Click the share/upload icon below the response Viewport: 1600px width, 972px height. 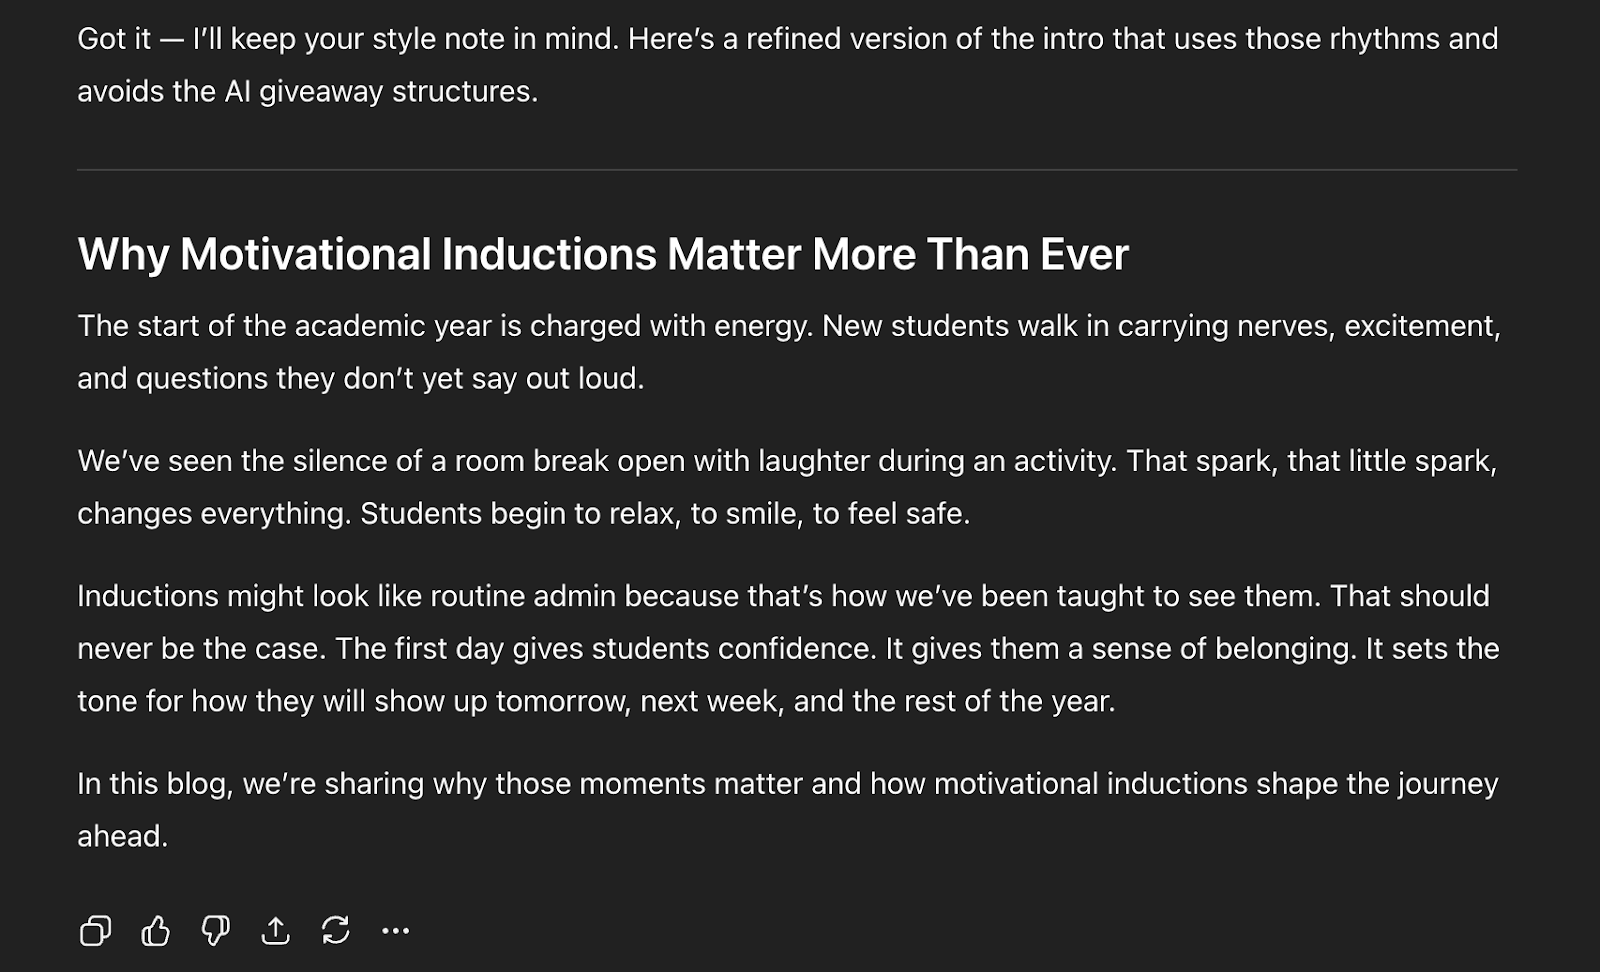(275, 931)
